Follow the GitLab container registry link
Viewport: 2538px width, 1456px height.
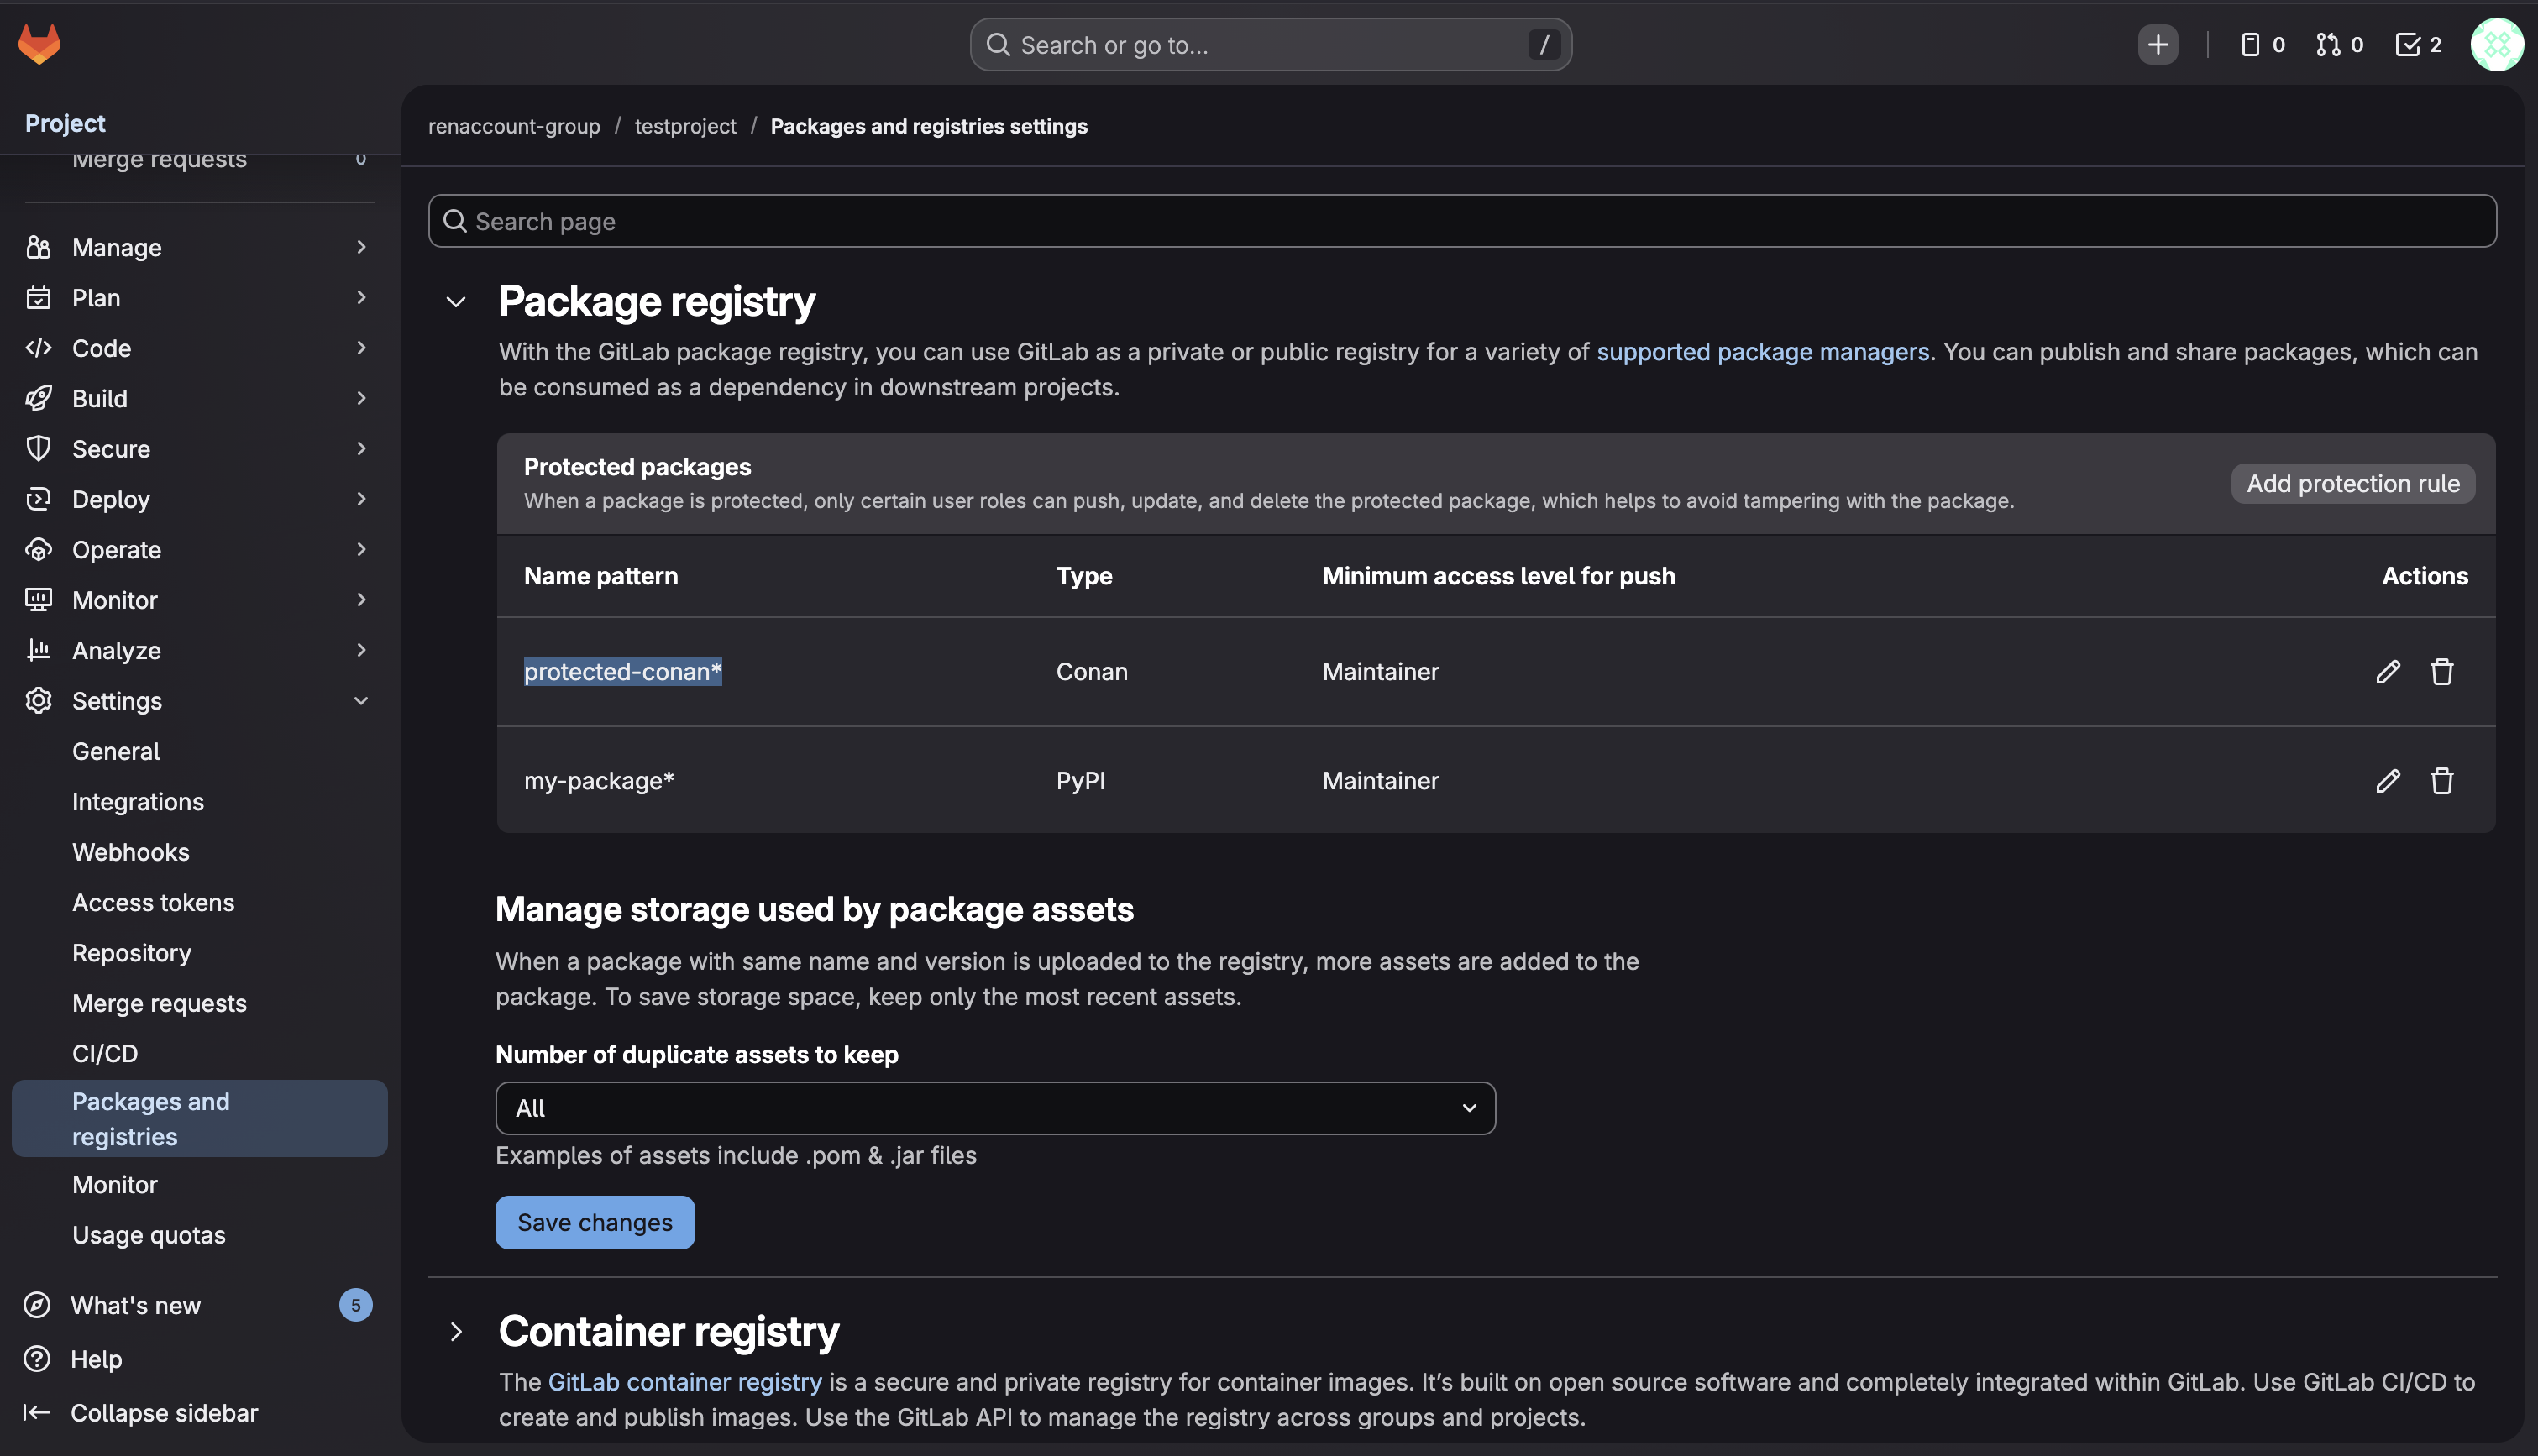point(685,1382)
